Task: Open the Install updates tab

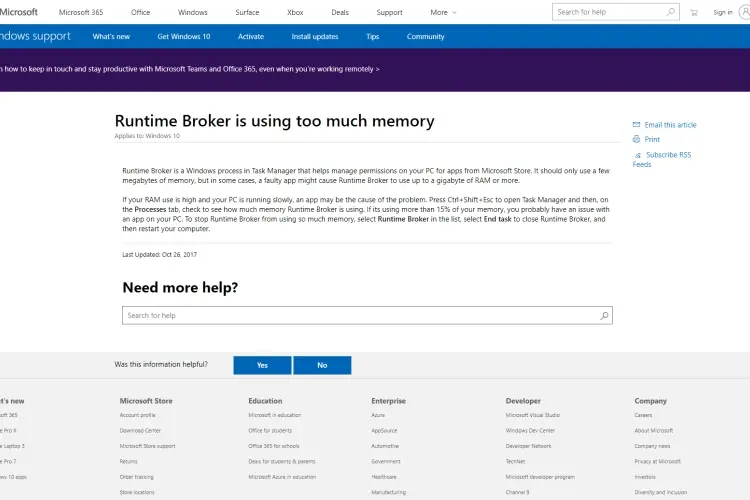Action: coord(315,36)
